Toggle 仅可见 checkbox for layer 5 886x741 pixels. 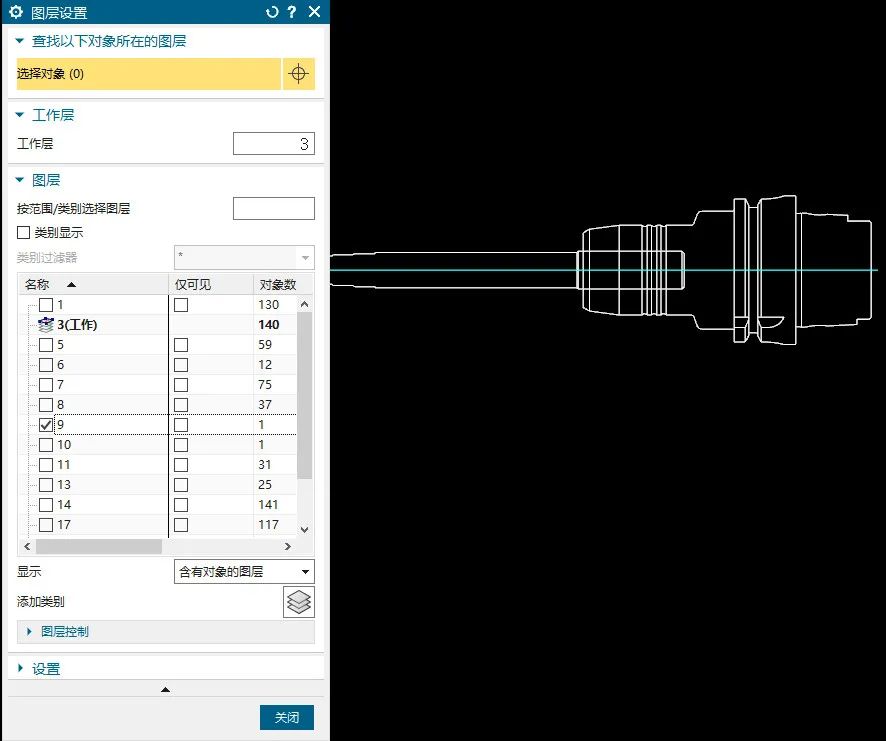pyautogui.click(x=181, y=345)
